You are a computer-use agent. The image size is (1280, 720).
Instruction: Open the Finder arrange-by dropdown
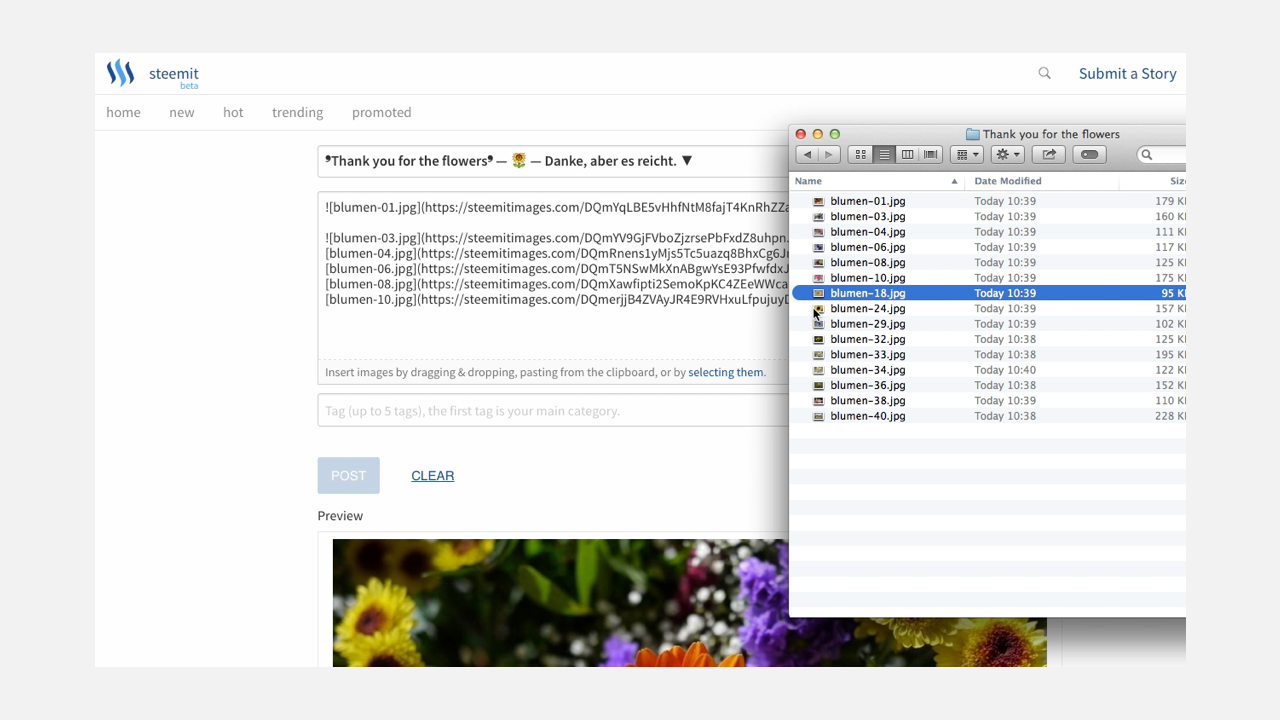tap(966, 155)
